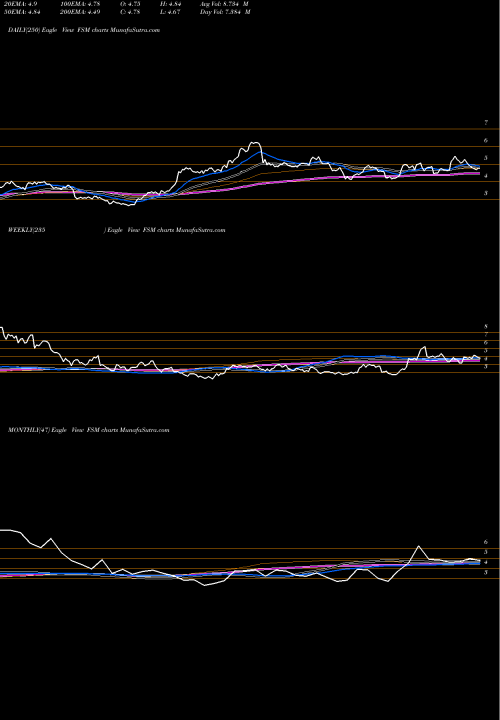The width and height of the screenshot is (500, 720).
Task: Click the weekly chart axis label 8
Action: pyautogui.click(x=486, y=326)
